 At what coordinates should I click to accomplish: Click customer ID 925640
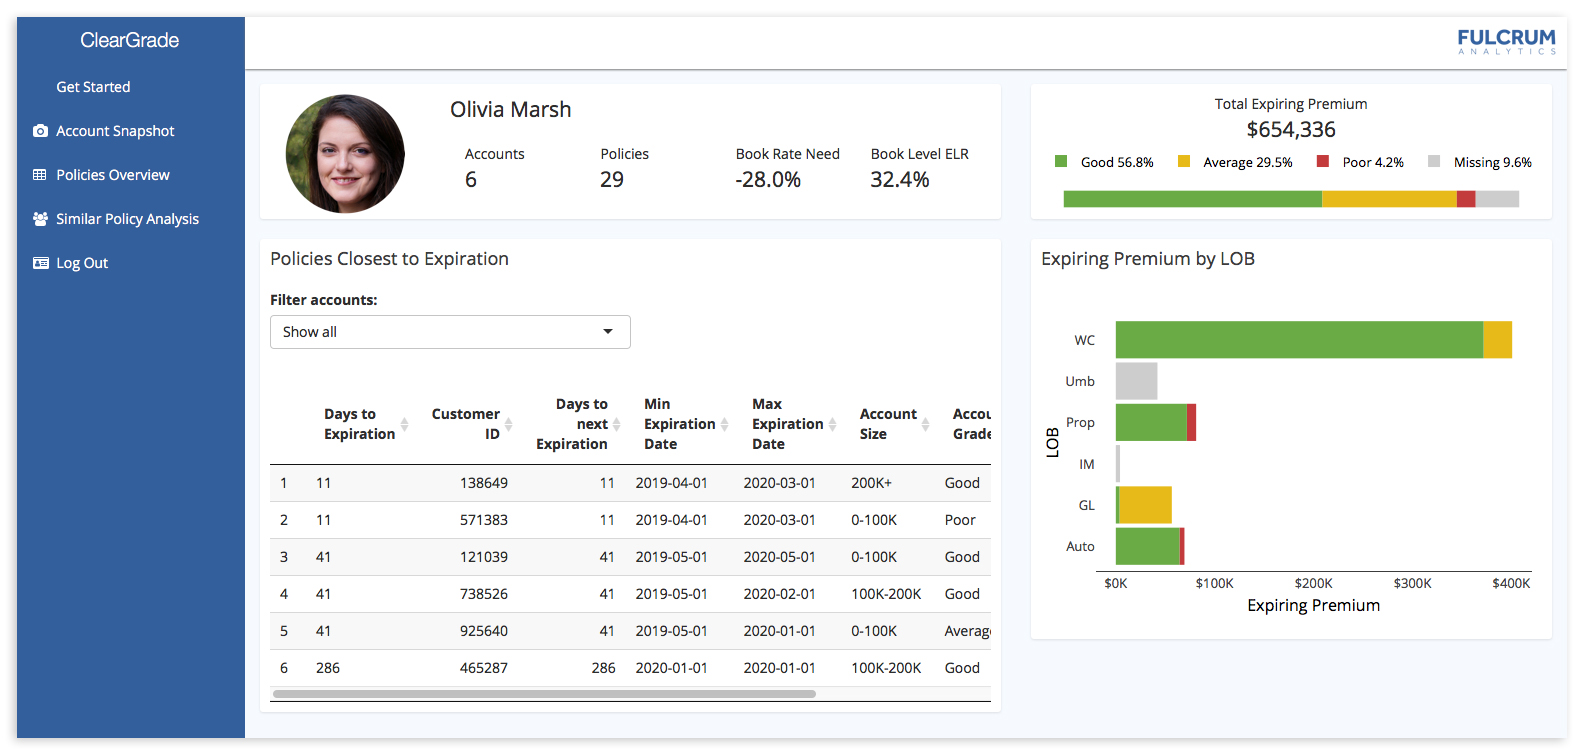(484, 631)
